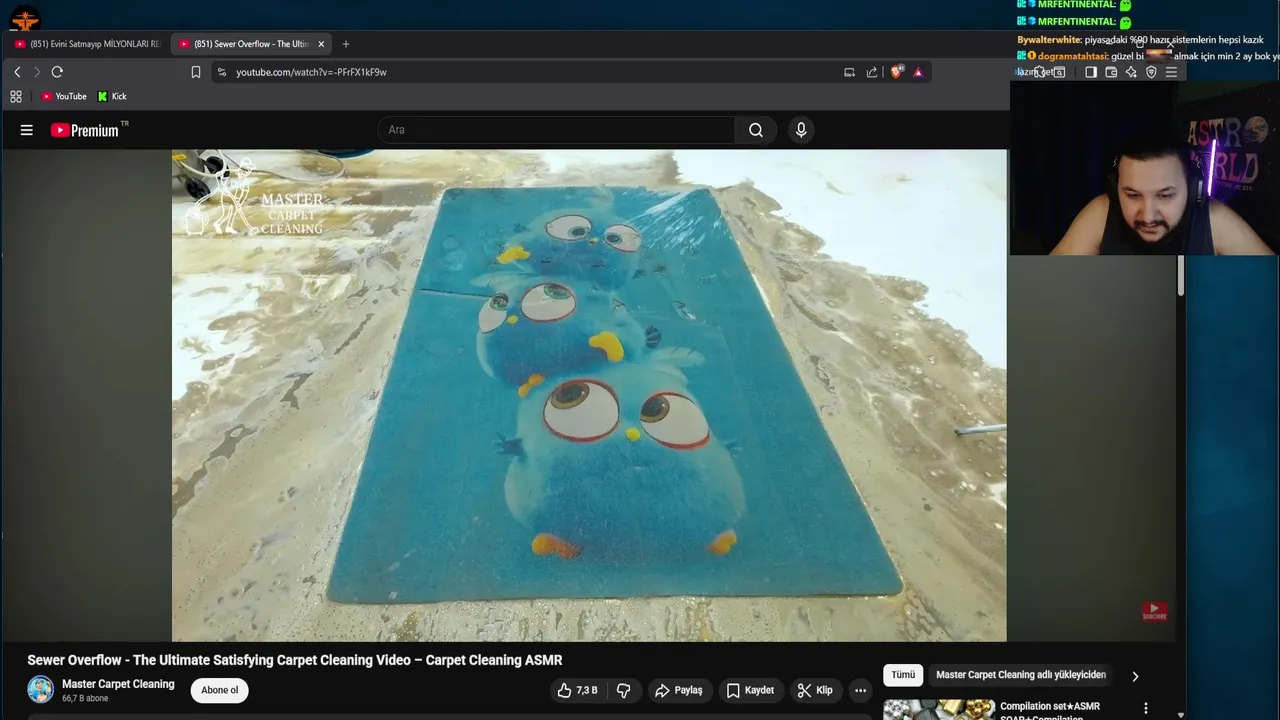Click the share icon in the address bar
The image size is (1280, 720).
872,72
